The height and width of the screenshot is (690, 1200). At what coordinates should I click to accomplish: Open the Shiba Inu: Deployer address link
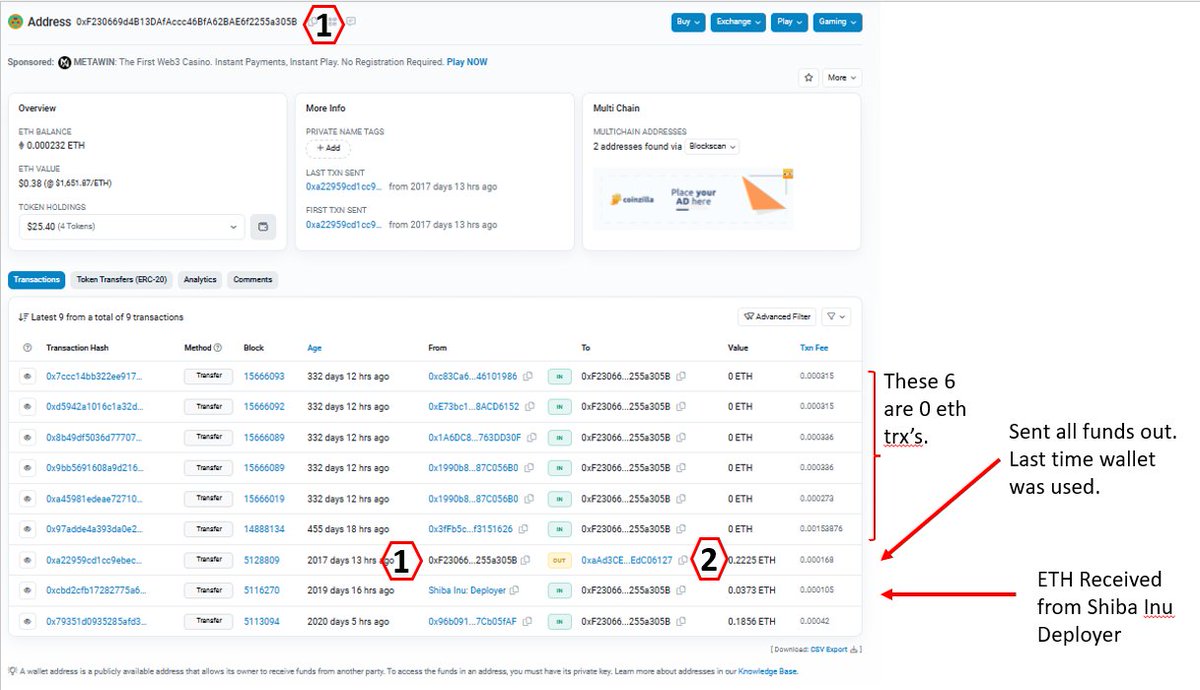coord(467,590)
